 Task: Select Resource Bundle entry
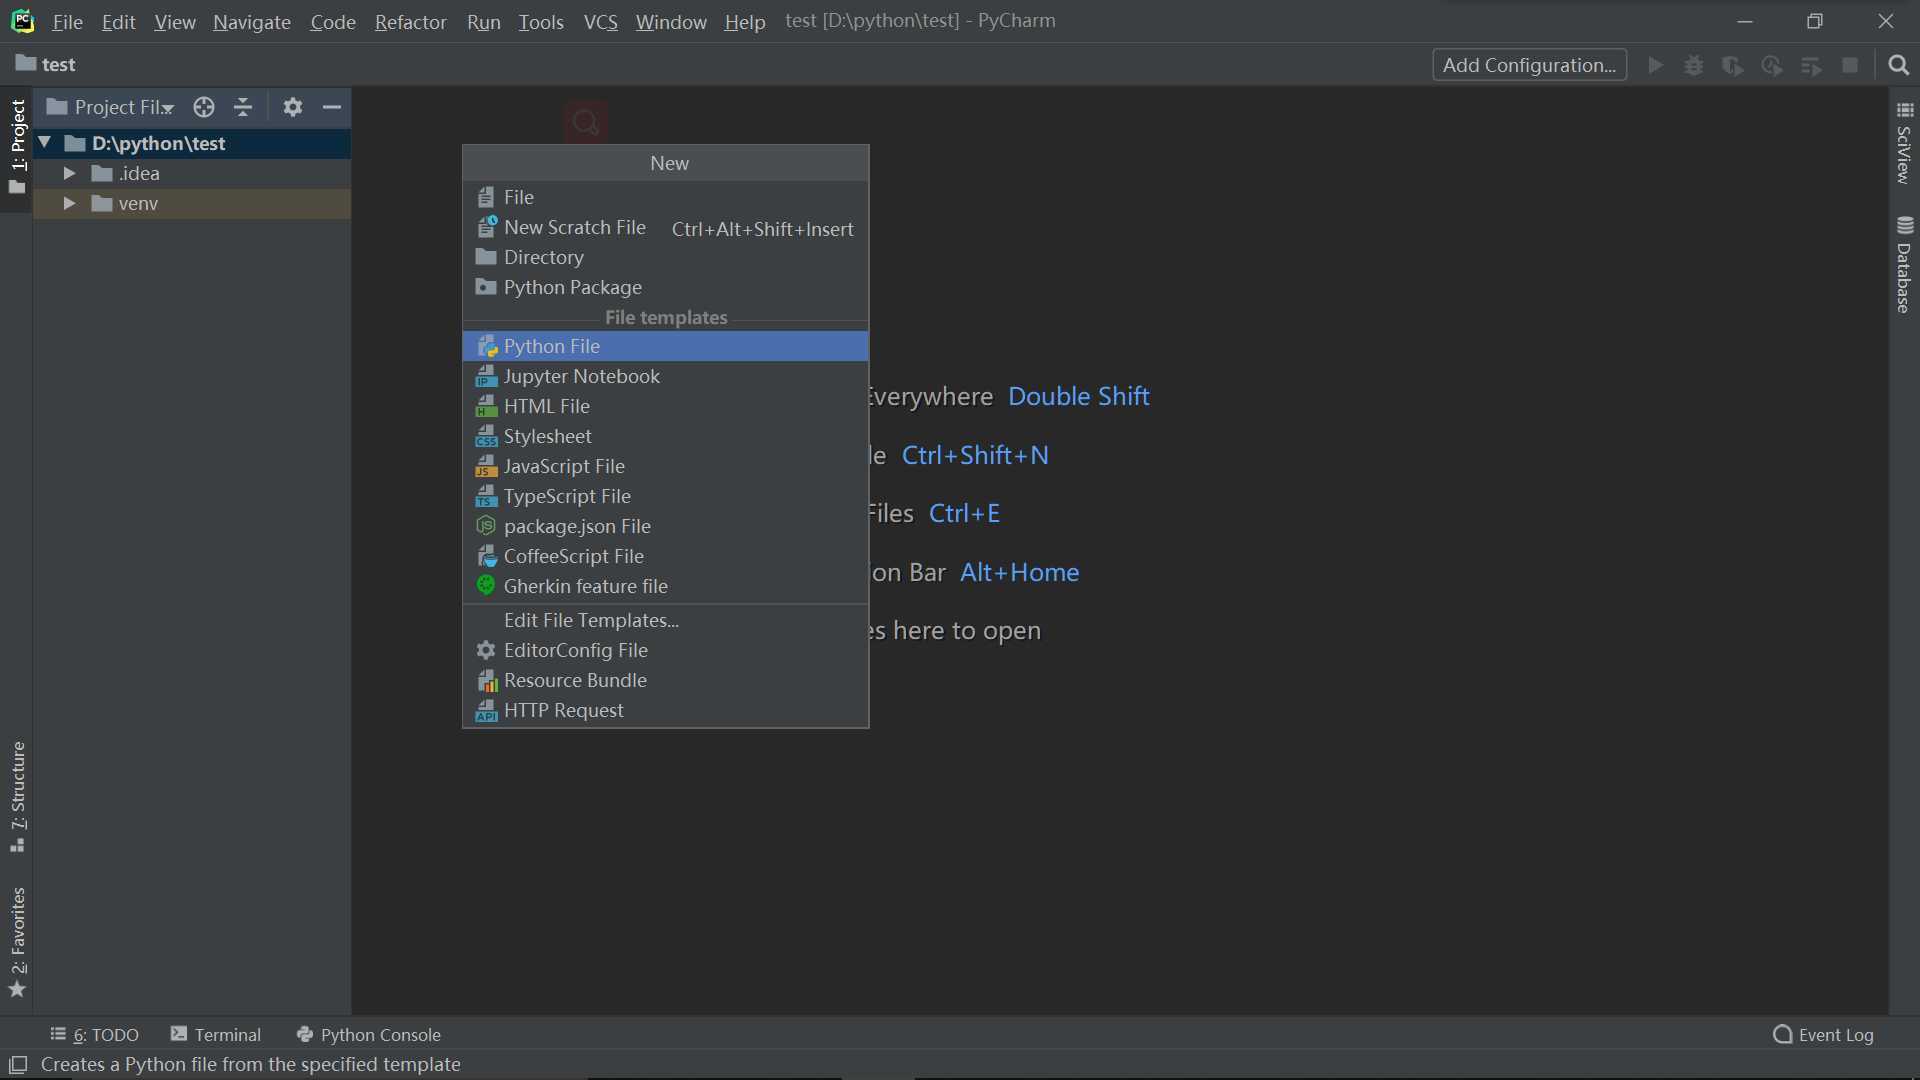click(665, 680)
